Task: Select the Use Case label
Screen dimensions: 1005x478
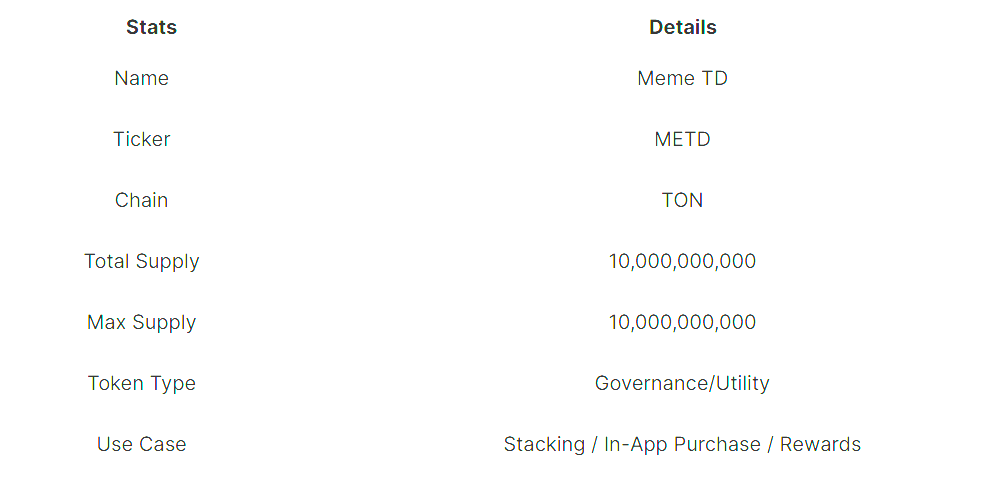Action: 142,444
